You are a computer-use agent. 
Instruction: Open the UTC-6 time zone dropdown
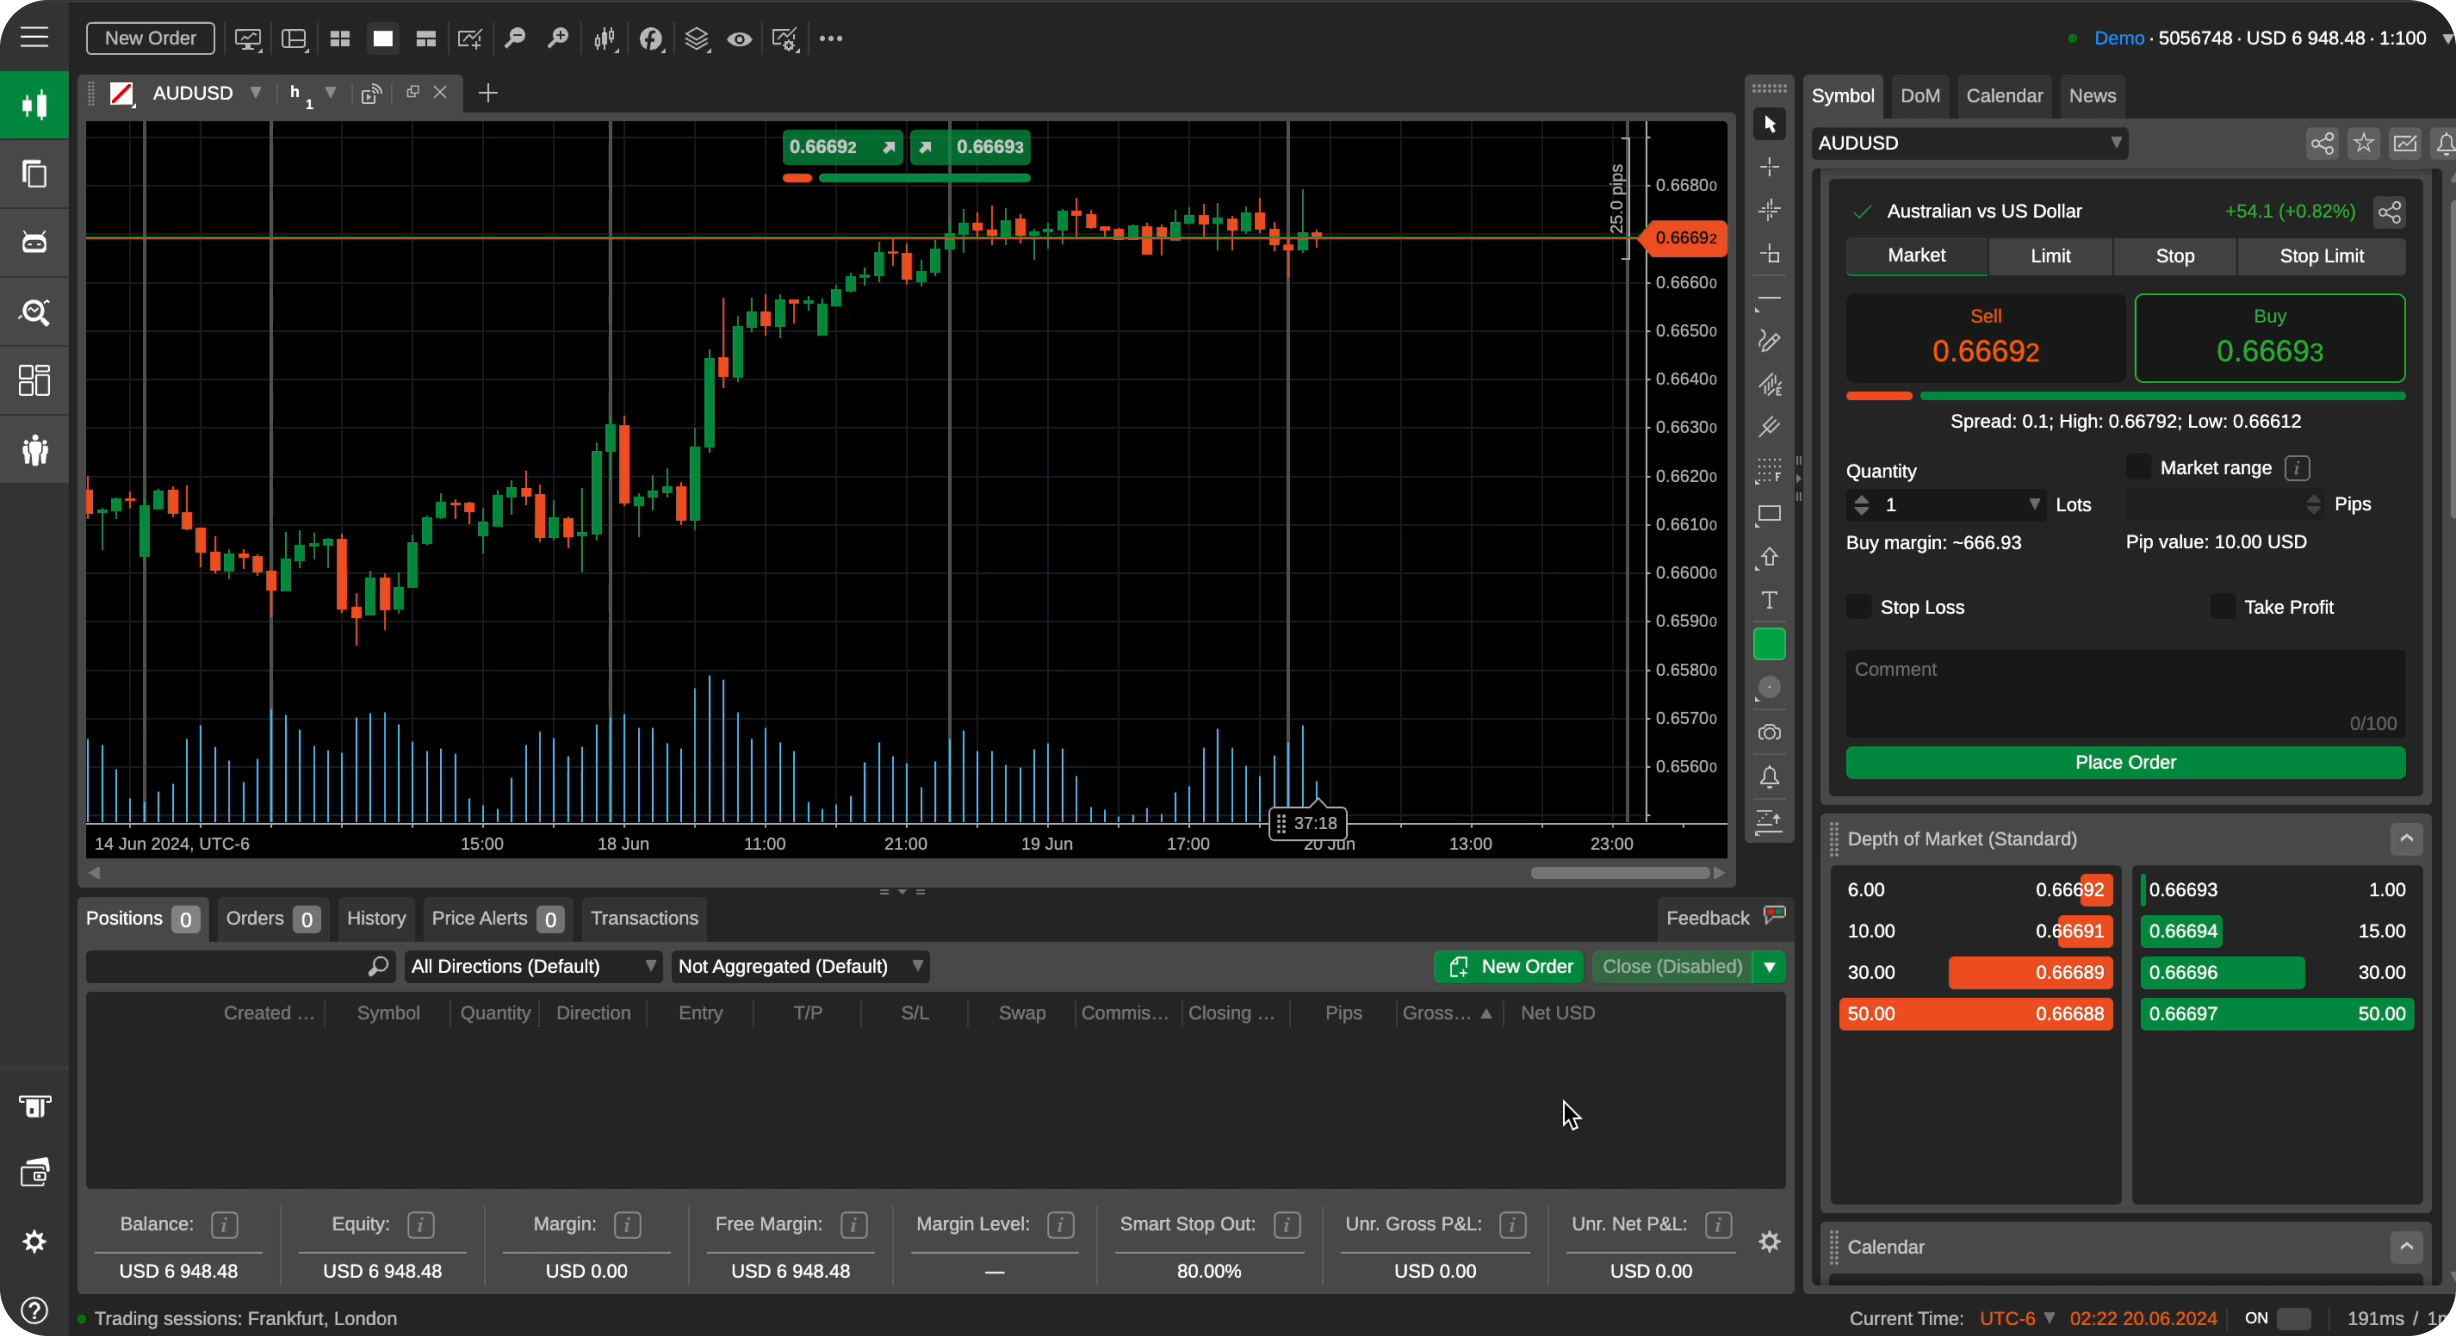[2017, 1318]
